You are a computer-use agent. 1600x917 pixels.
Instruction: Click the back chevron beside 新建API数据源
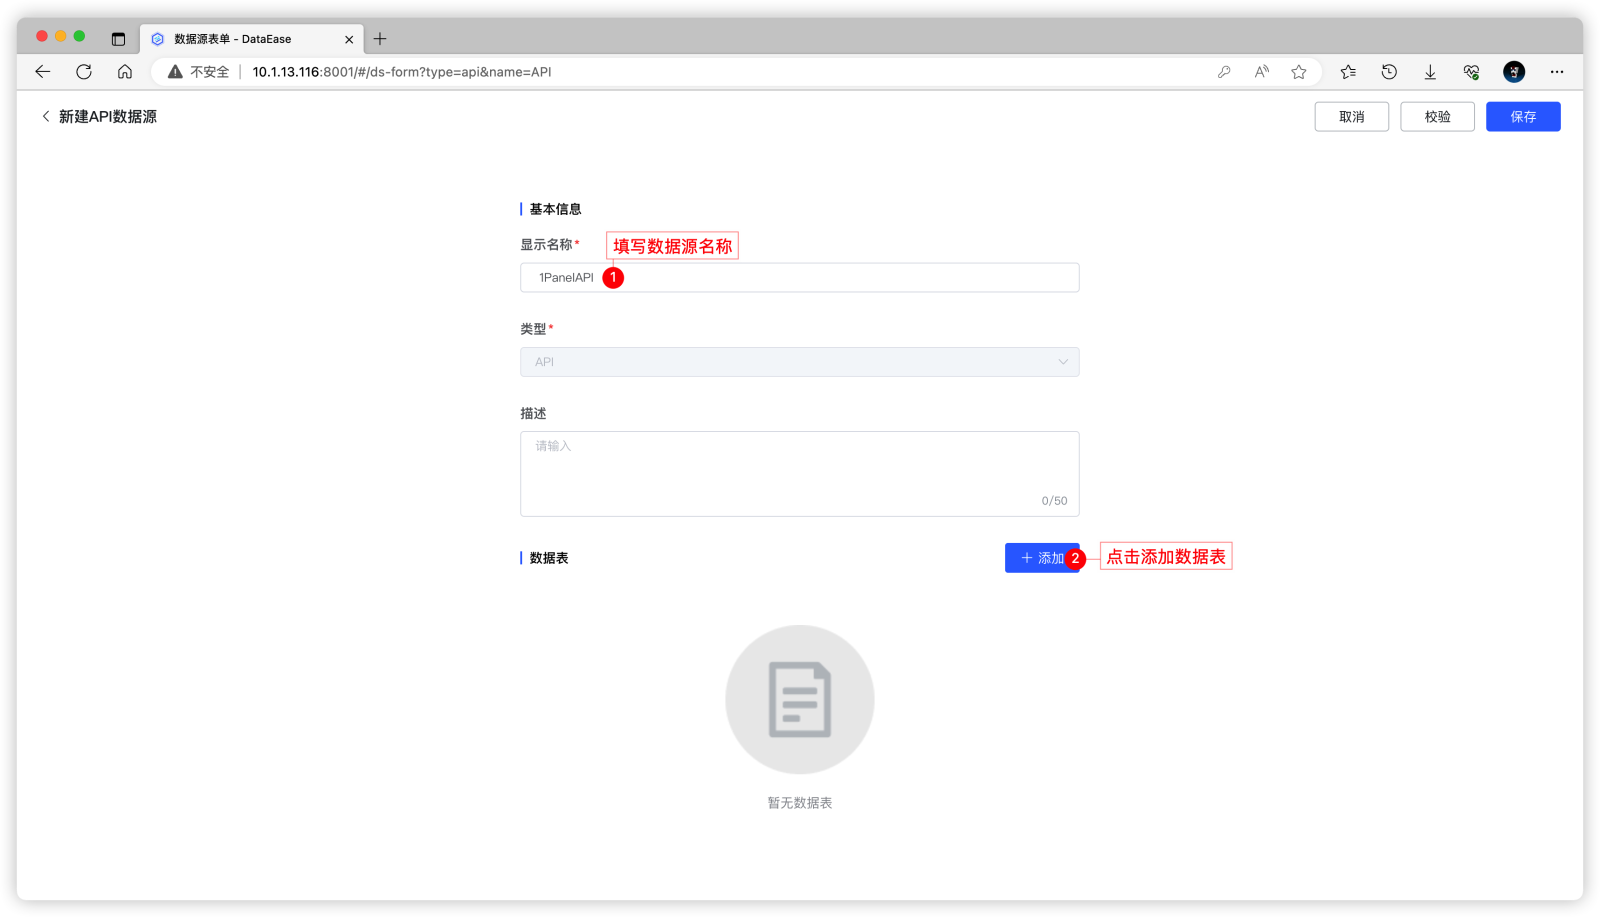(x=45, y=116)
